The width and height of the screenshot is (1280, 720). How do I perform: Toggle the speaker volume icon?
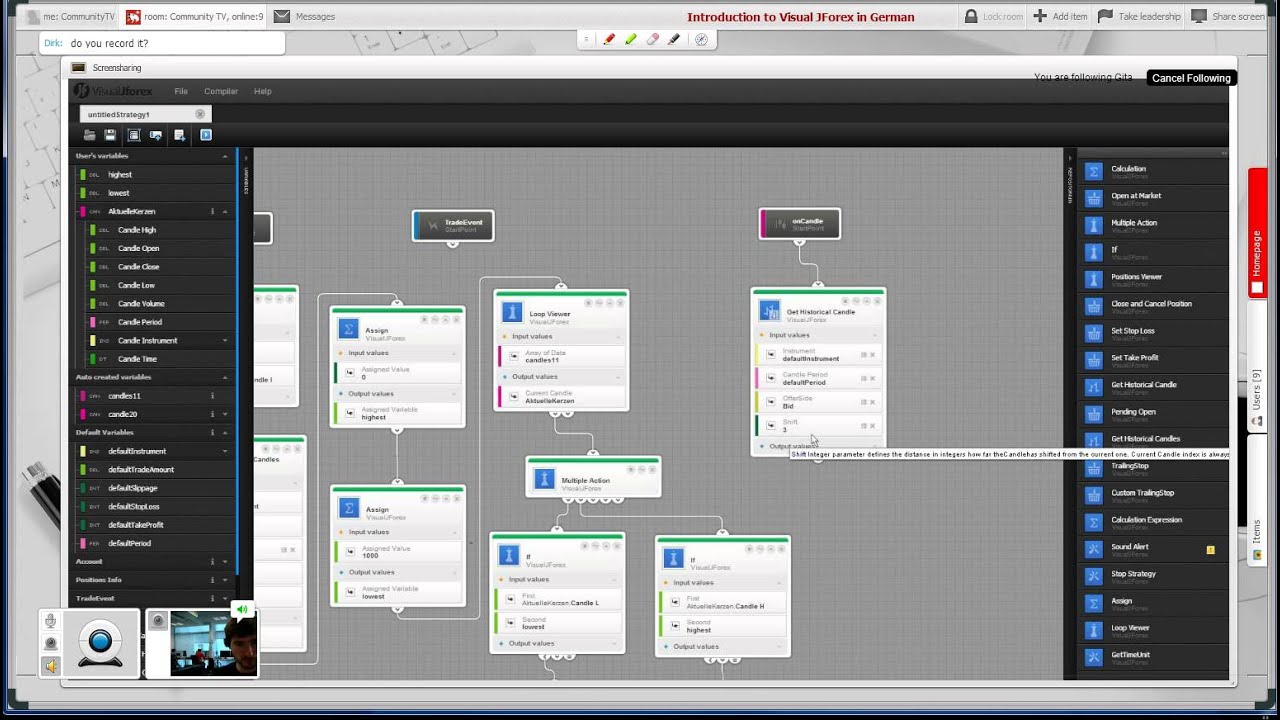coord(51,665)
